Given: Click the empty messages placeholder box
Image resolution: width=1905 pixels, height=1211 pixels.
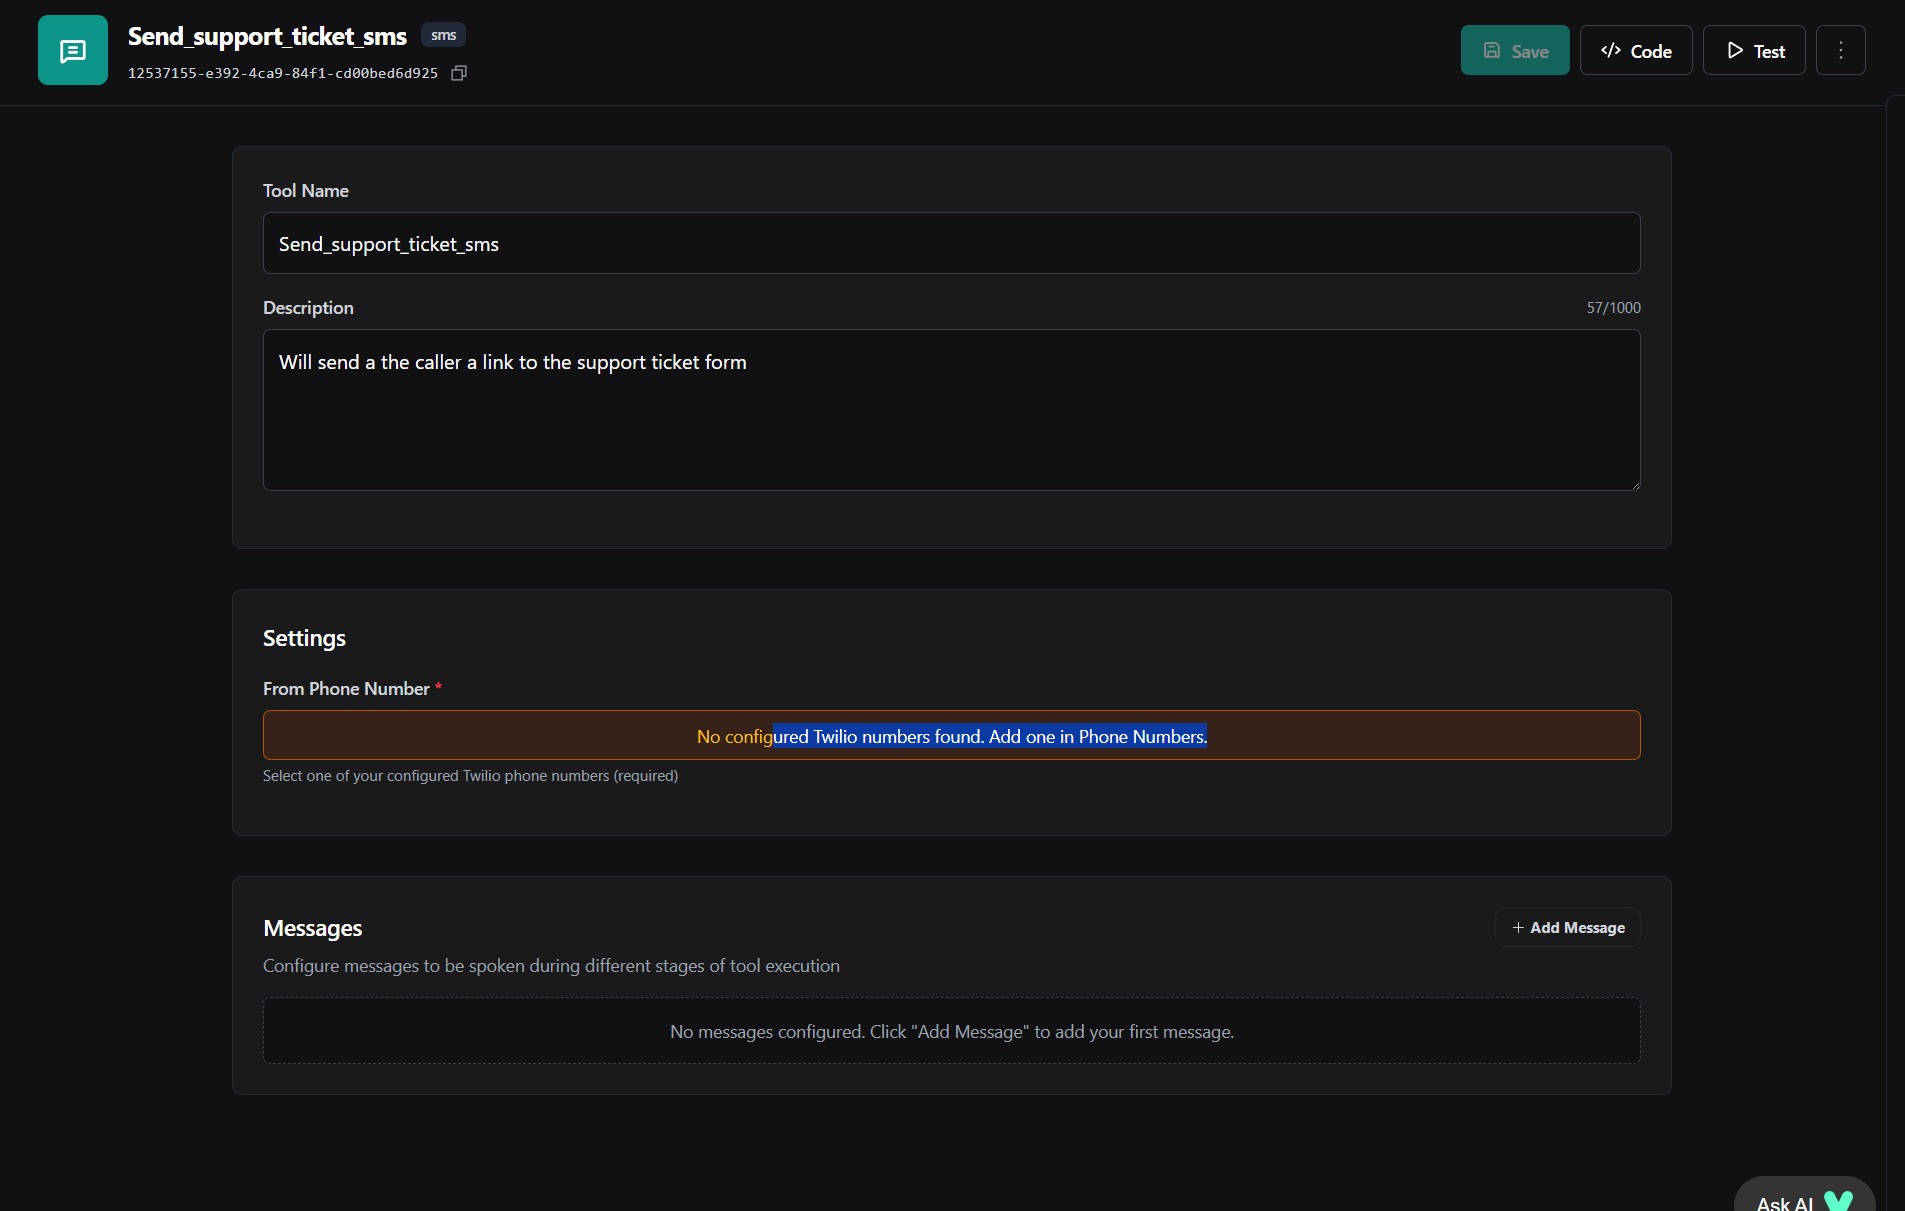Looking at the screenshot, I should [x=951, y=1030].
